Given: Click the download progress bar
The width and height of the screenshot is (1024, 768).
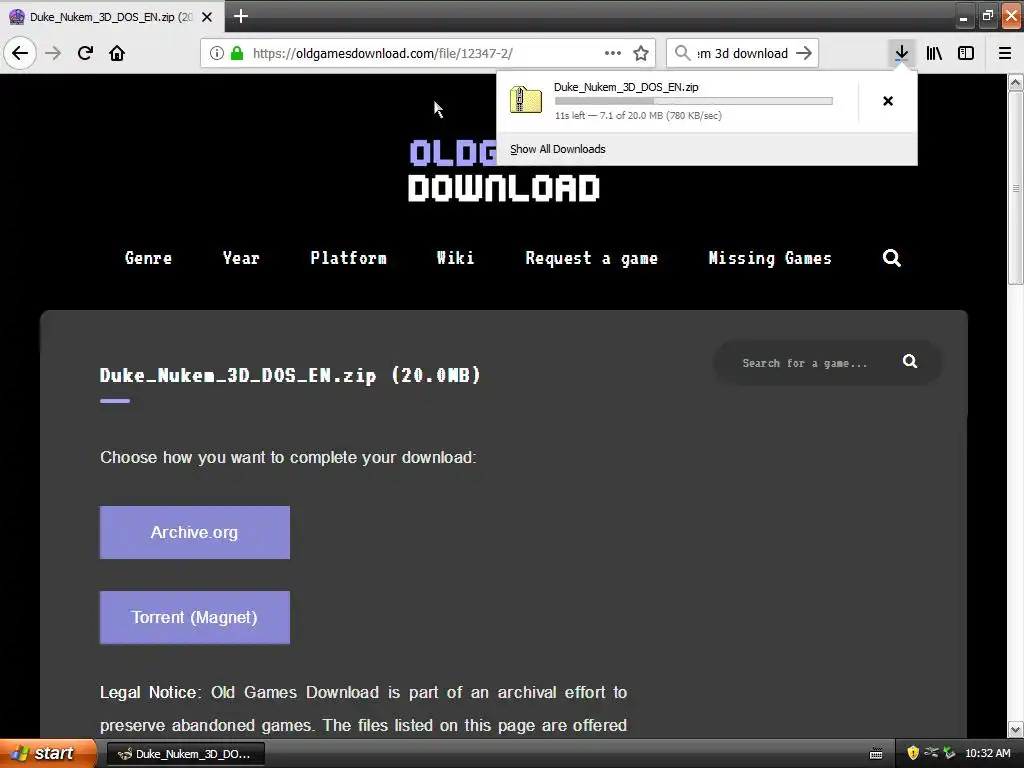Looking at the screenshot, I should pyautogui.click(x=694, y=101).
